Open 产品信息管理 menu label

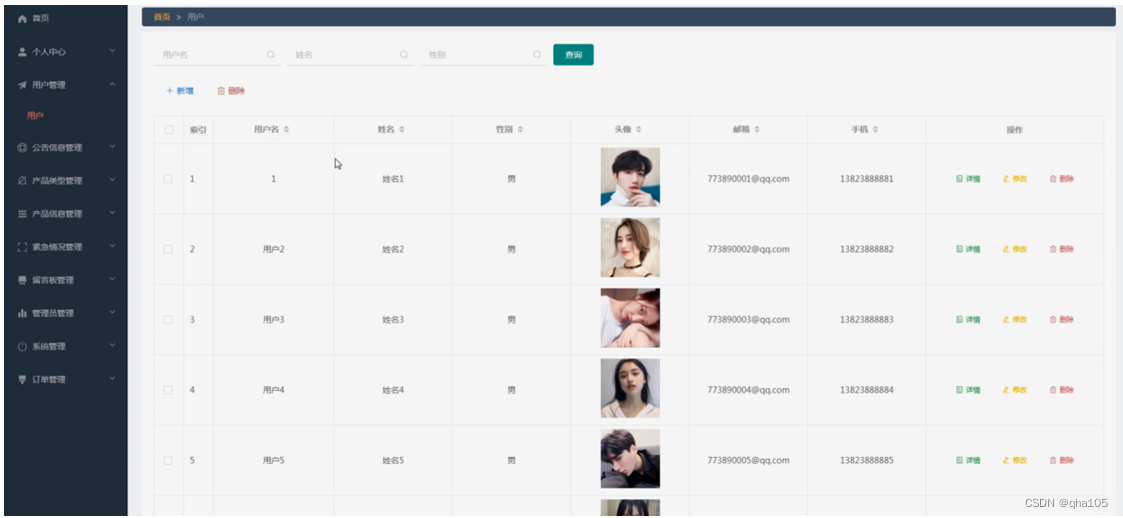(x=57, y=214)
